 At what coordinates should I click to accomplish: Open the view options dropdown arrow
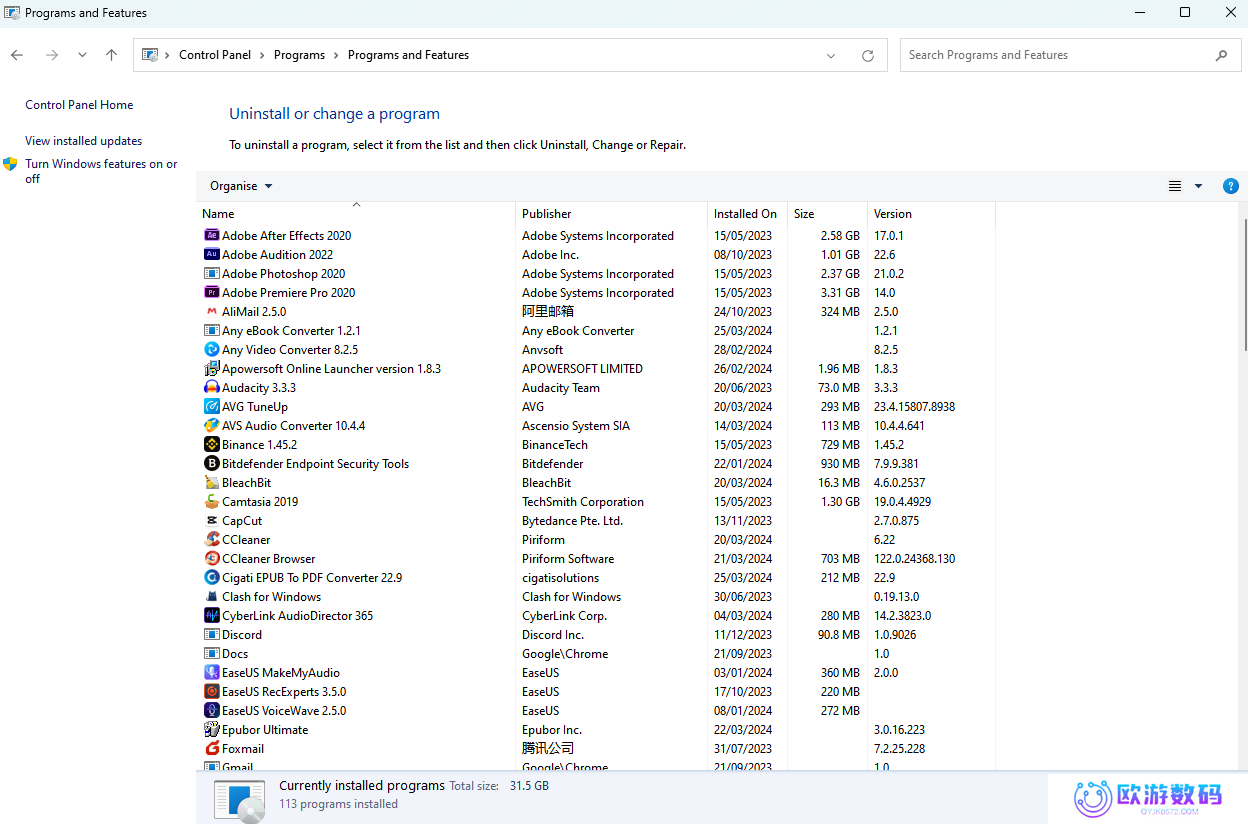pos(1198,186)
